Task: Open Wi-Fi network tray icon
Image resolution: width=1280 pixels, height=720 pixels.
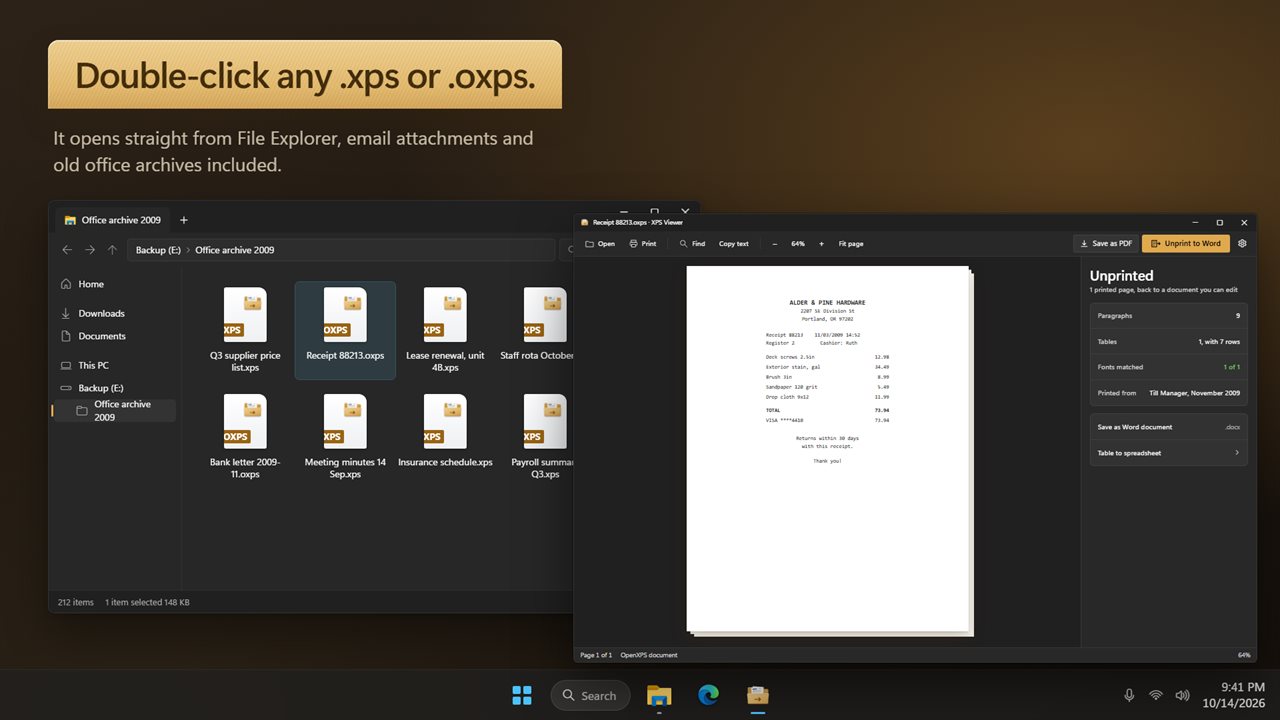Action: tap(1156, 695)
